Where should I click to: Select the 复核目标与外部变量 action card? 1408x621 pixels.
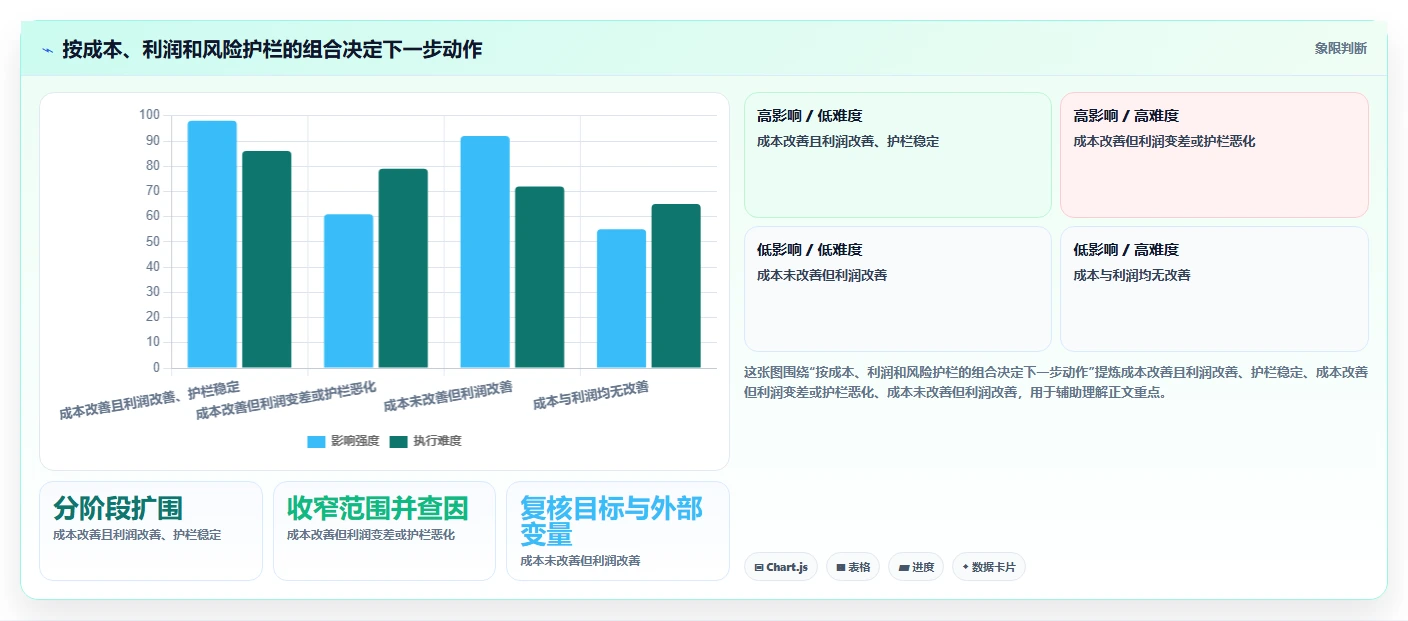coord(618,531)
